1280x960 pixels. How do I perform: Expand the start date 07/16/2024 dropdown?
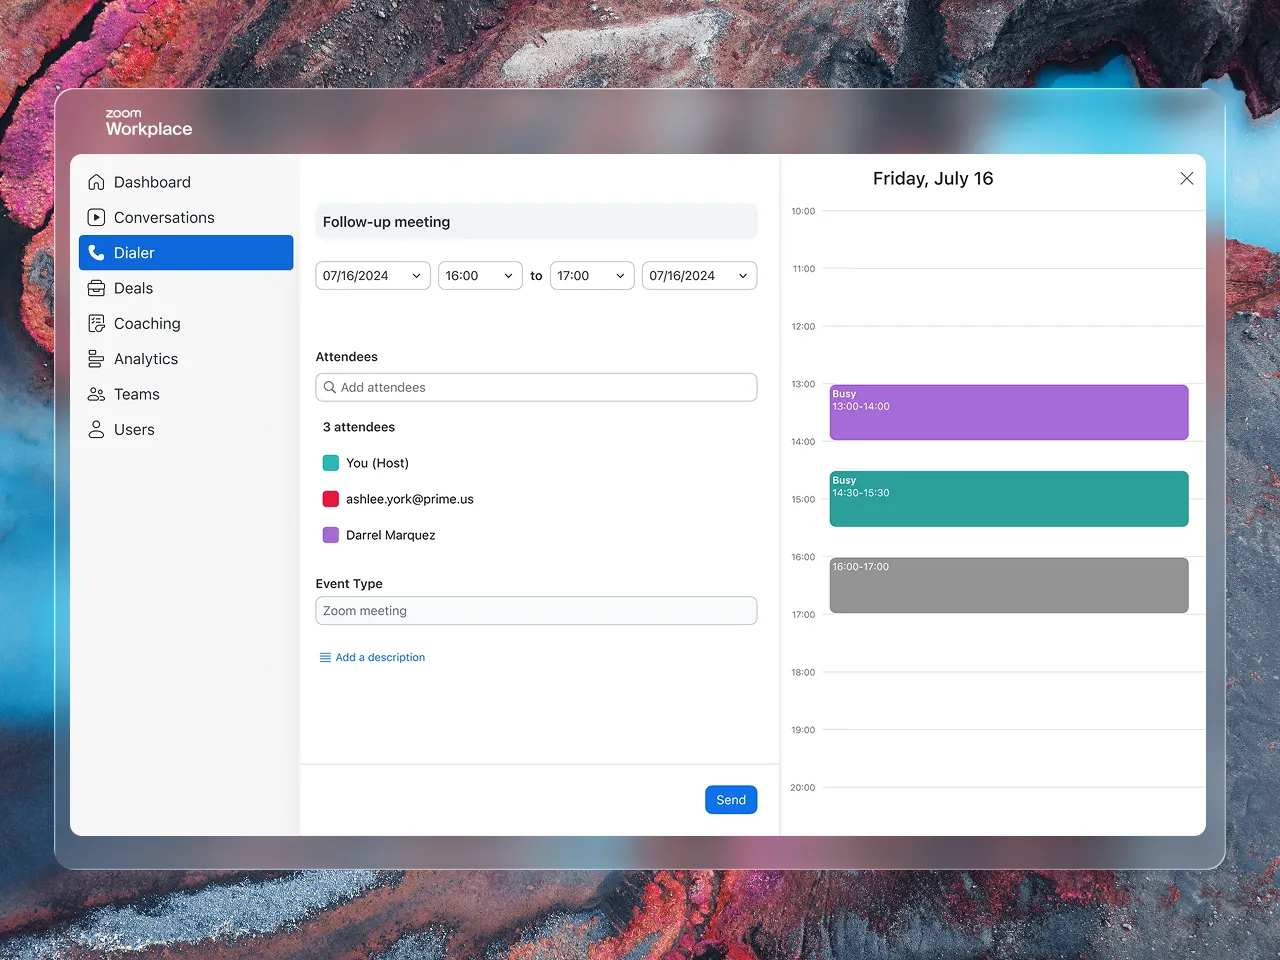373,276
